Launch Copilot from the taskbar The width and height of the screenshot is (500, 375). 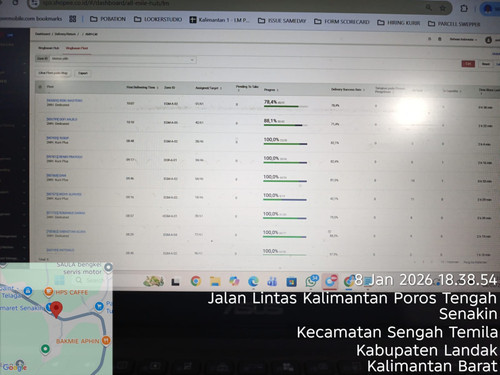click(234, 282)
